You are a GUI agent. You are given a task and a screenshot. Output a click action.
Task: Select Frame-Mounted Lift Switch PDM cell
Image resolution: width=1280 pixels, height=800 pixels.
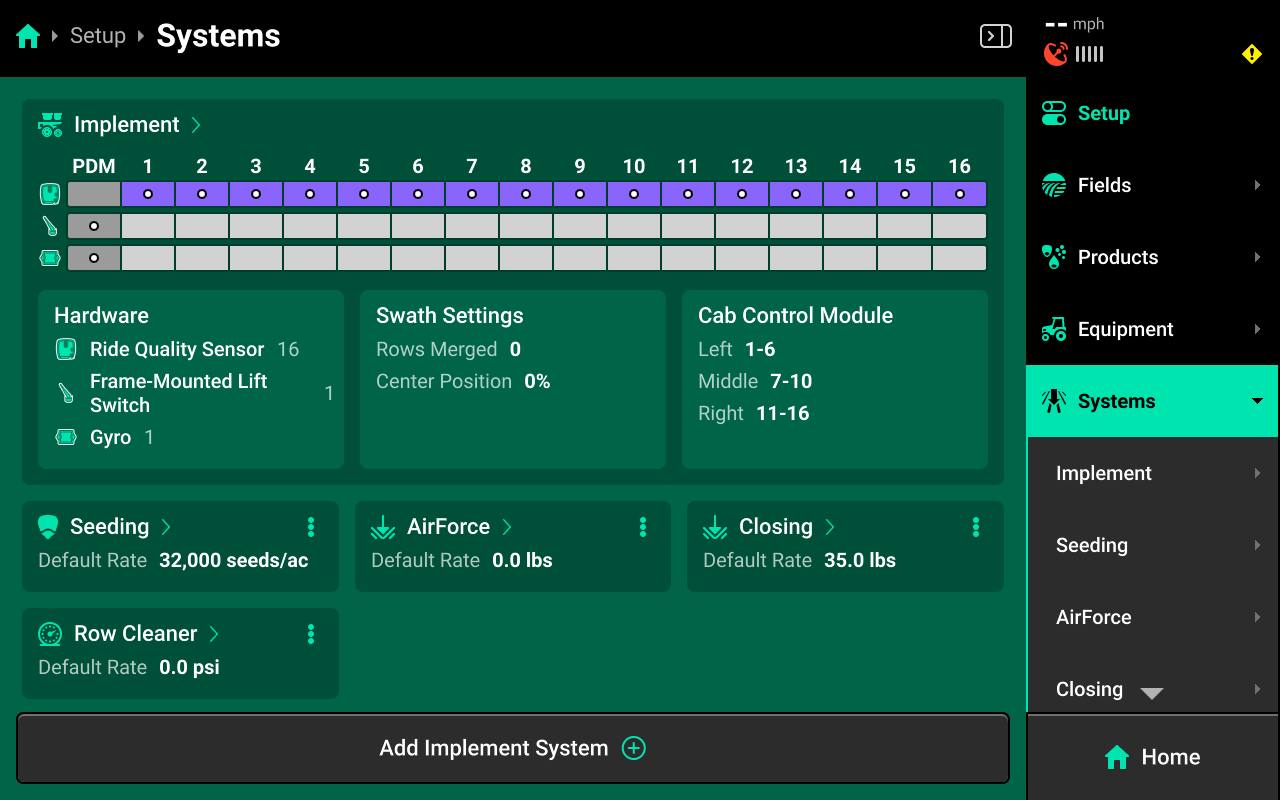tap(94, 226)
